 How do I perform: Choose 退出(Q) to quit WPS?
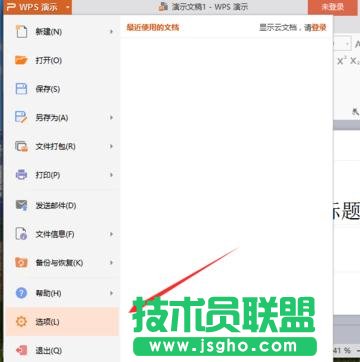pos(62,350)
